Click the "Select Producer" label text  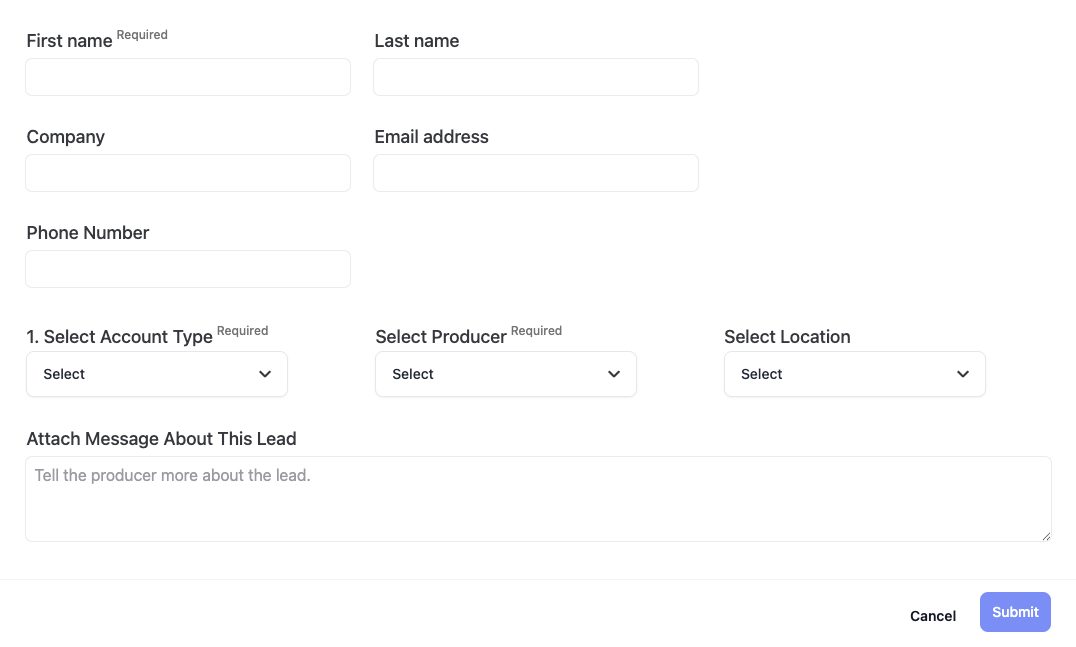coord(441,337)
